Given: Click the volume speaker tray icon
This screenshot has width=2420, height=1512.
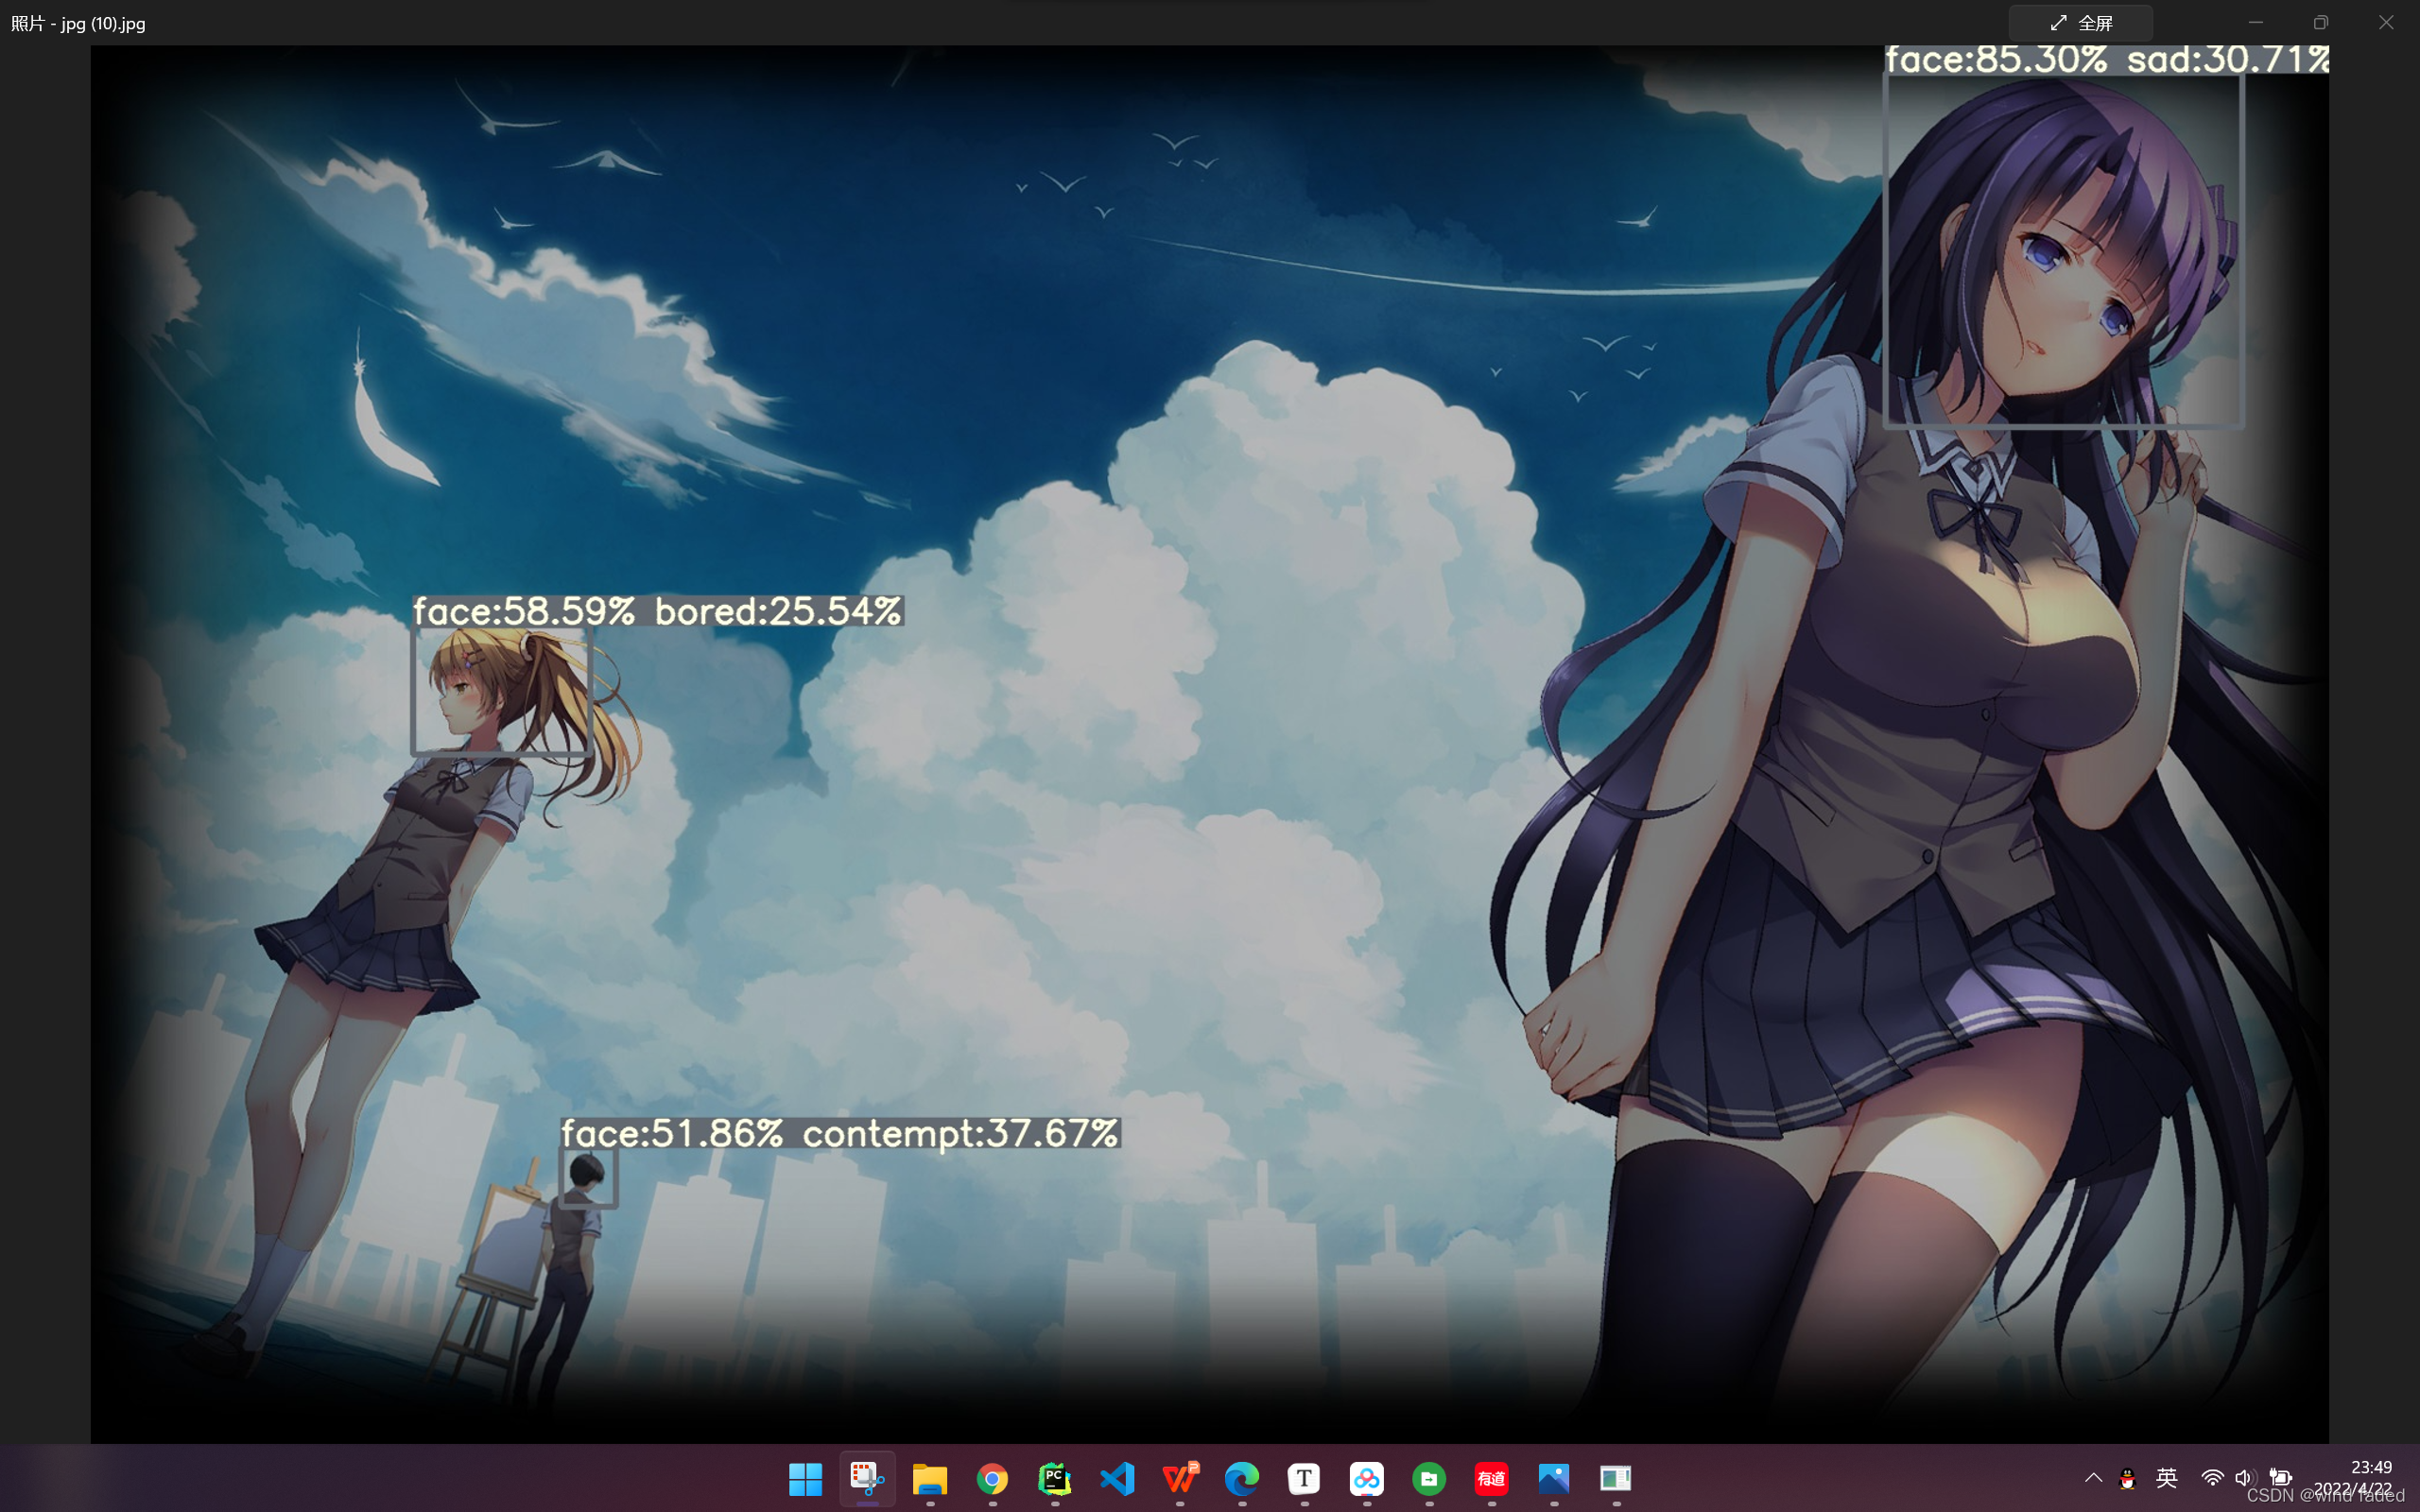Looking at the screenshot, I should [x=2244, y=1478].
